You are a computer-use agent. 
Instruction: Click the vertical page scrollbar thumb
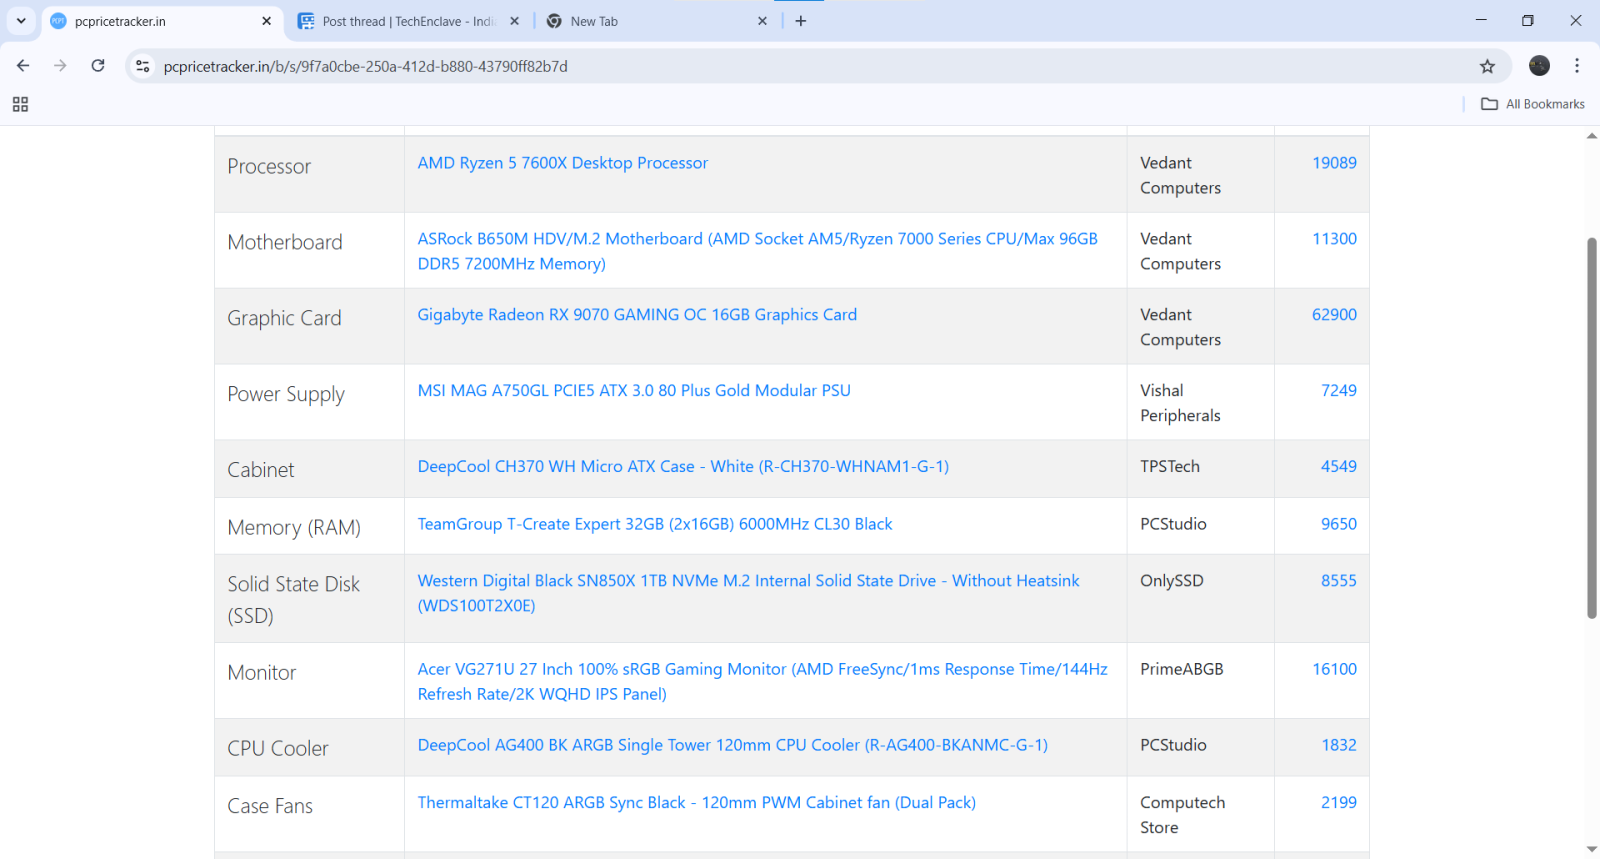[x=1592, y=428]
